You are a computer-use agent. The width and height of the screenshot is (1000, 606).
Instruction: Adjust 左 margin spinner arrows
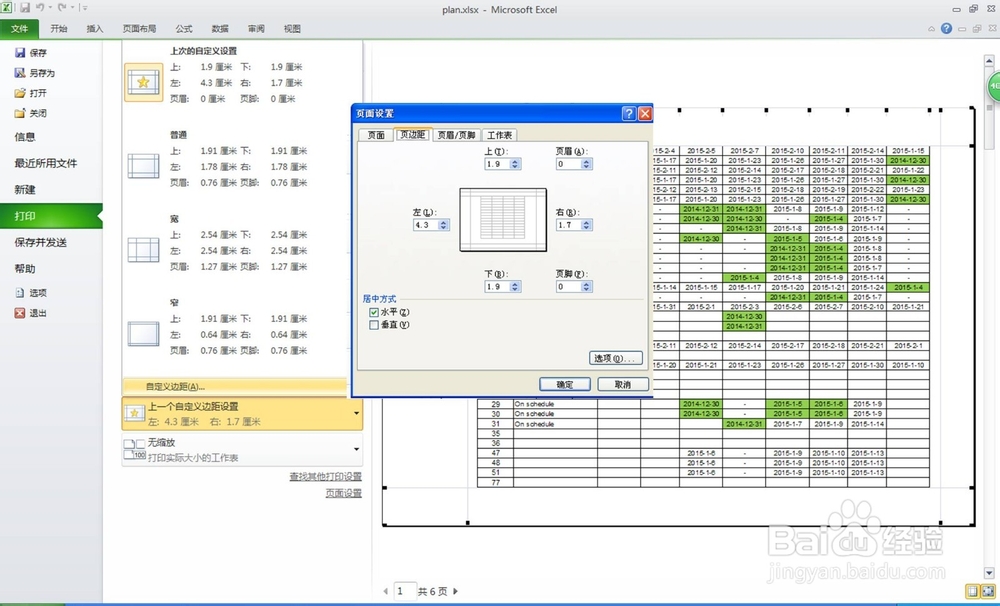point(444,225)
